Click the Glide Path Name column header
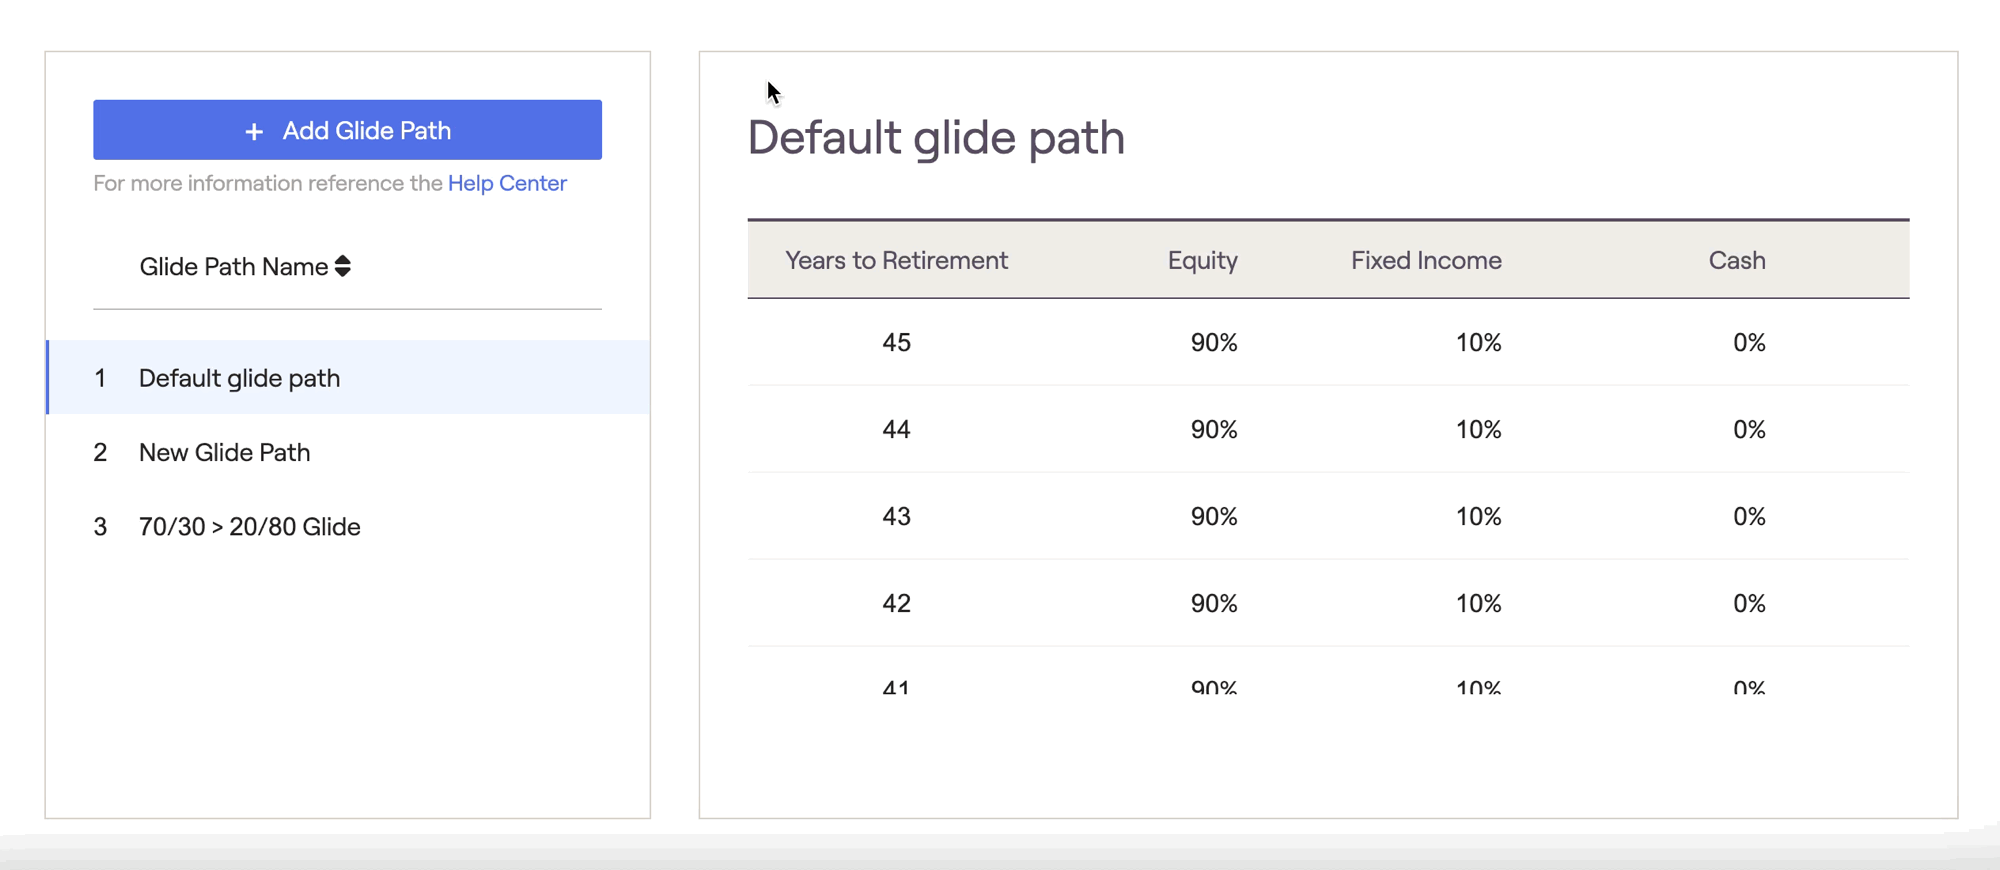Image resolution: width=2000 pixels, height=870 pixels. coord(234,267)
